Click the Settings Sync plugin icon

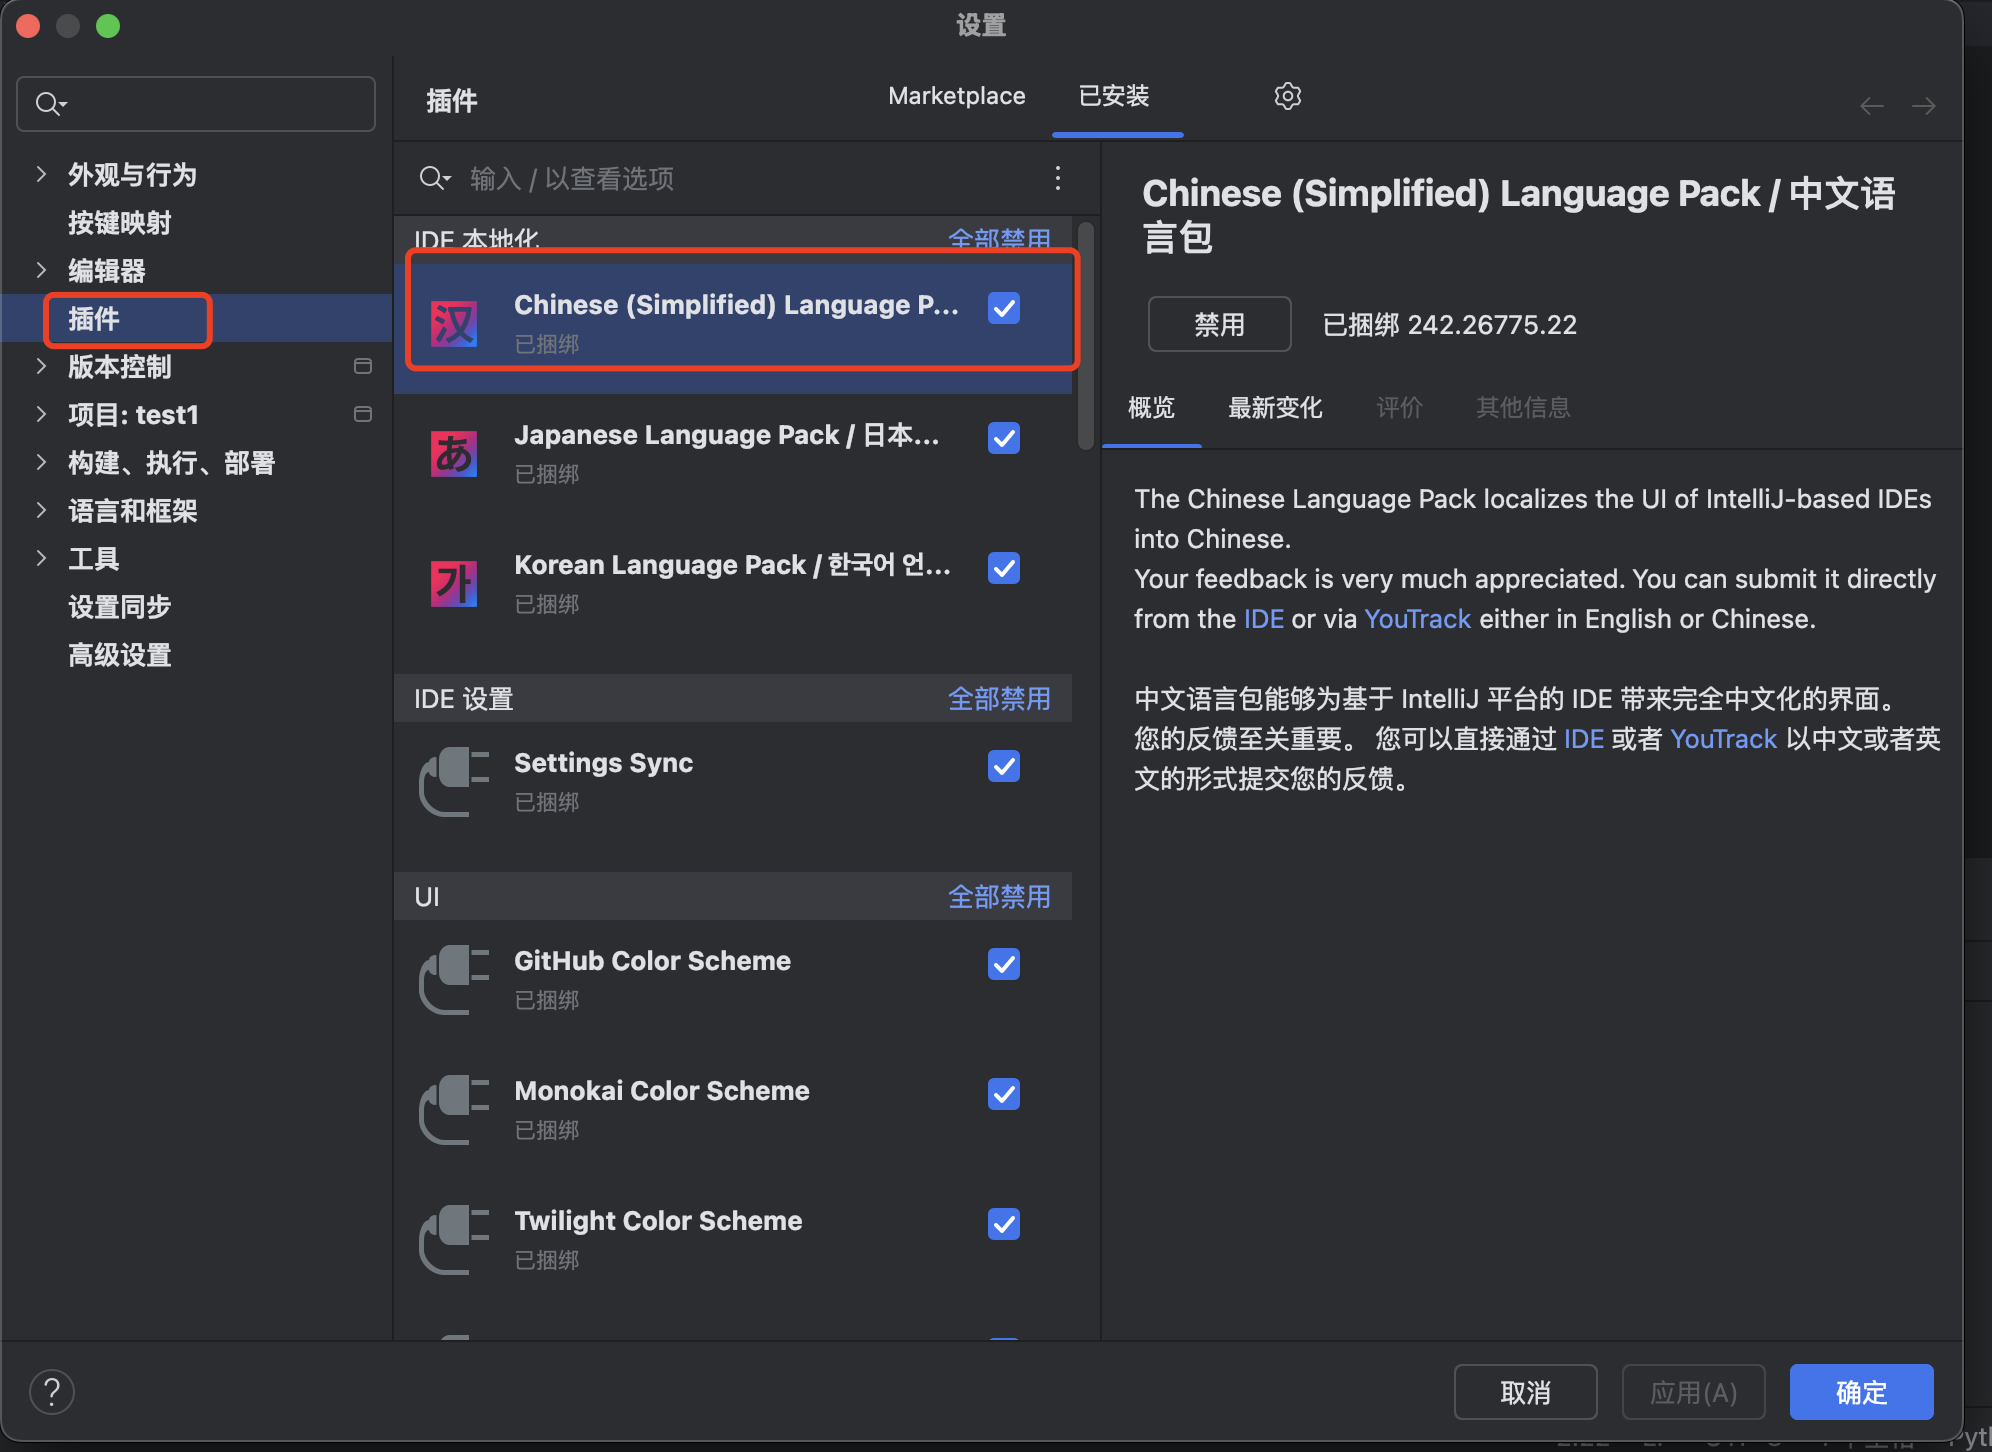pos(453,781)
